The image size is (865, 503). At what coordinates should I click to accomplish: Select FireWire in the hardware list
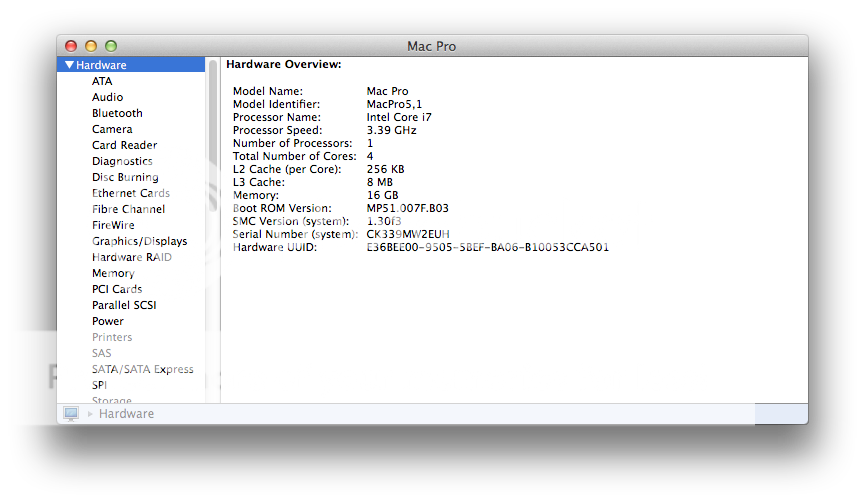(x=113, y=225)
